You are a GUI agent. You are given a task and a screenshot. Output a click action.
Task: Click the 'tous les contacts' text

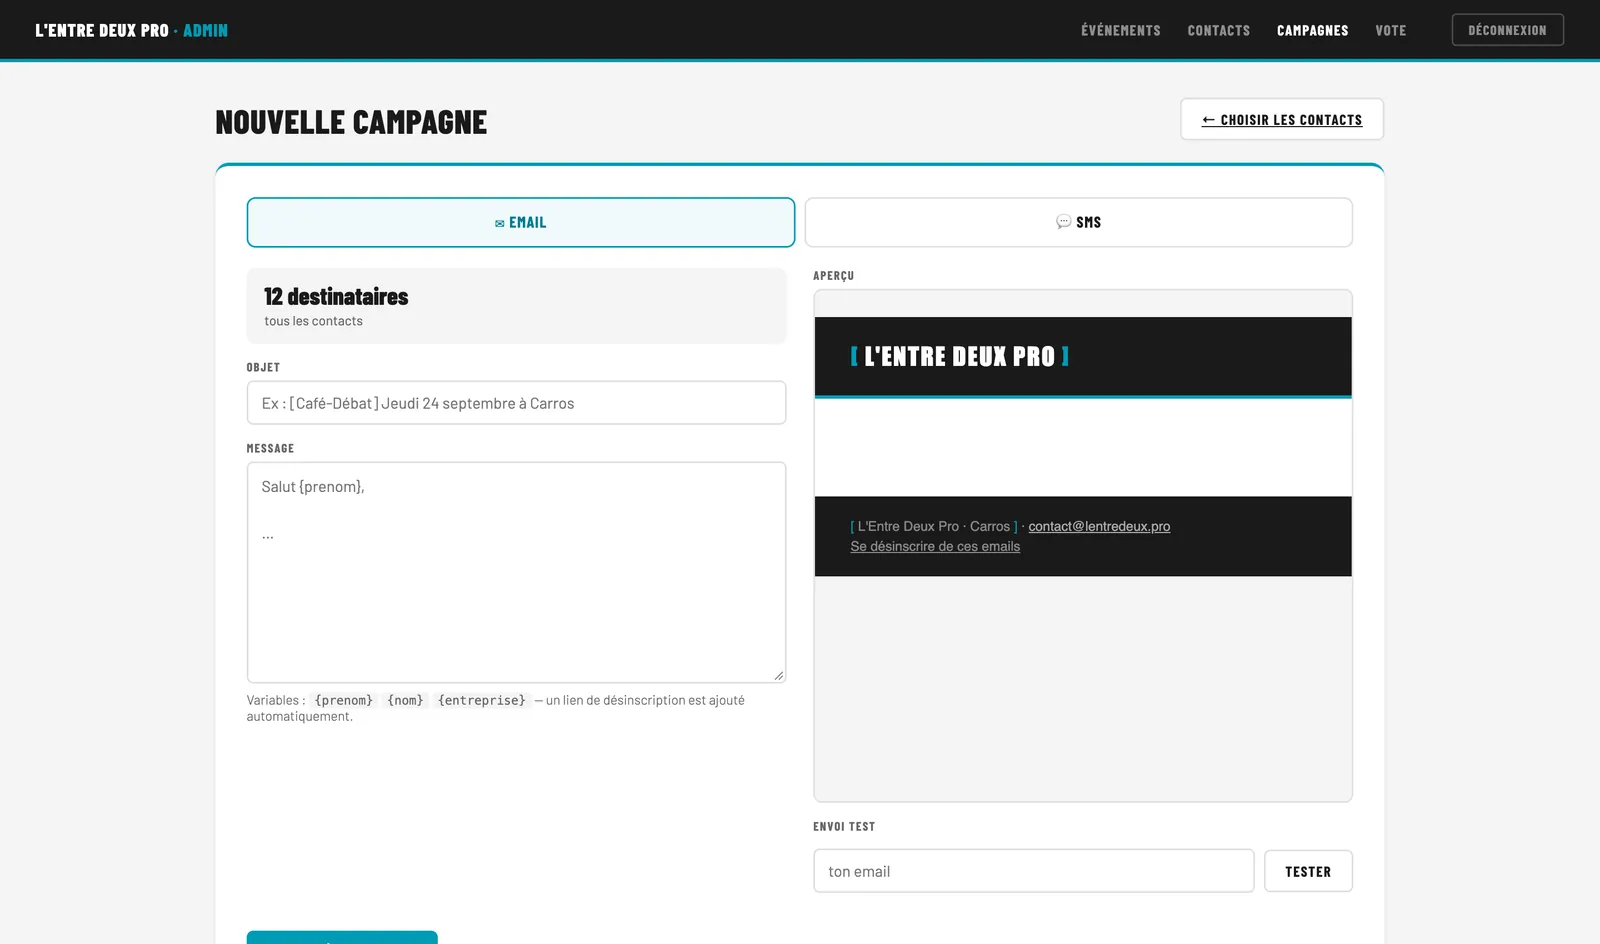pos(313,321)
